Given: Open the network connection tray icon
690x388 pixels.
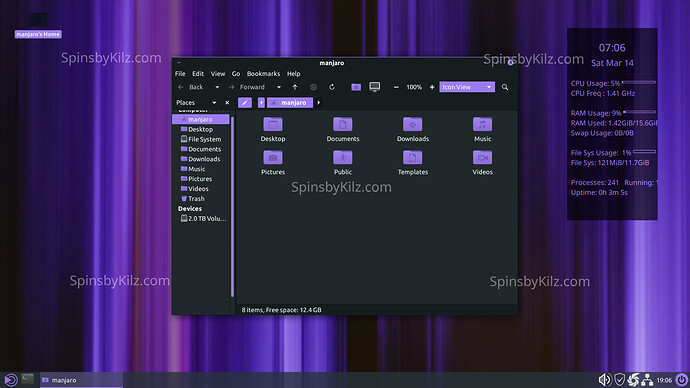Looking at the screenshot, I should [647, 380].
